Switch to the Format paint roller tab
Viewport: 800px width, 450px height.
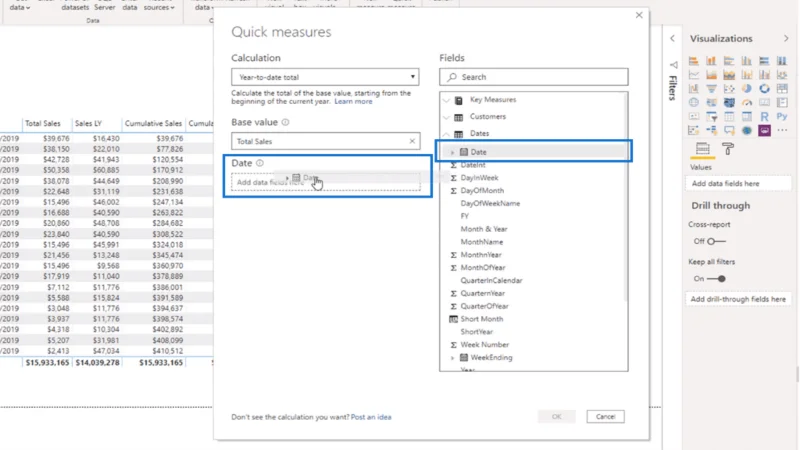pos(728,149)
